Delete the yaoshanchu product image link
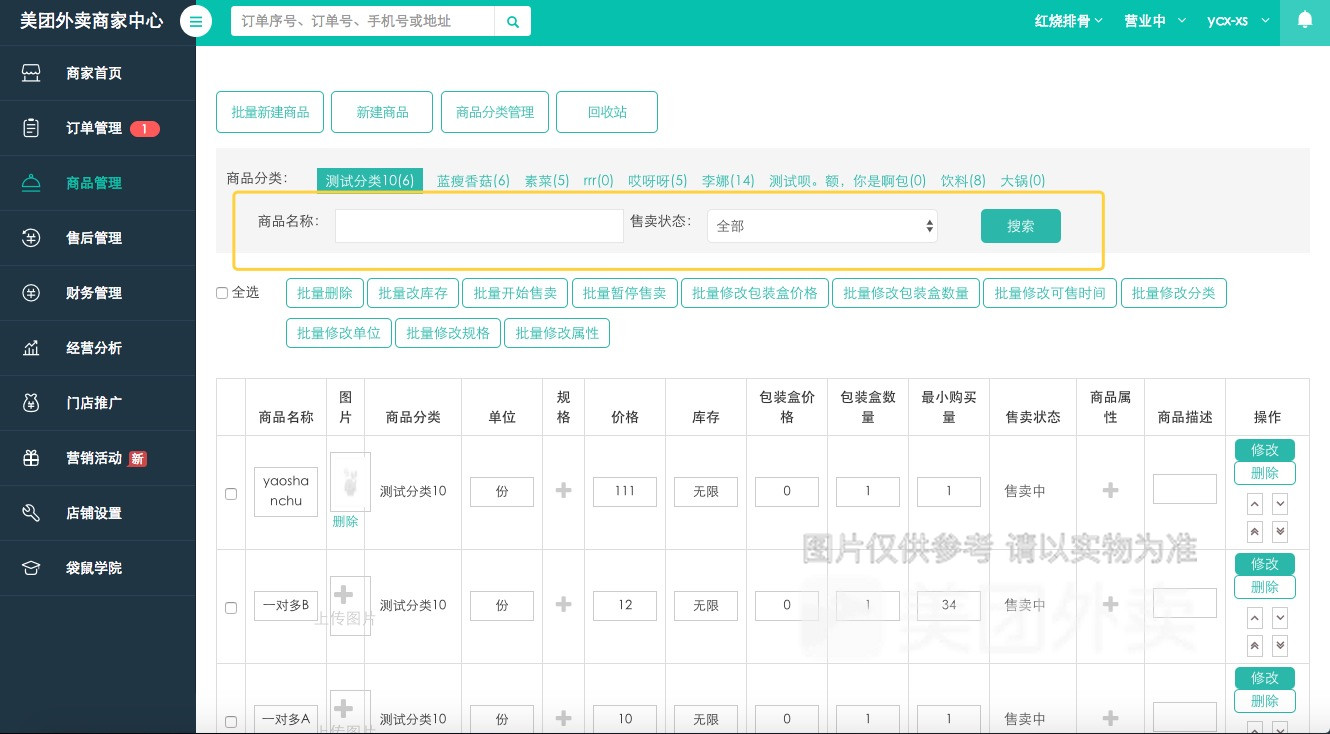 (345, 521)
